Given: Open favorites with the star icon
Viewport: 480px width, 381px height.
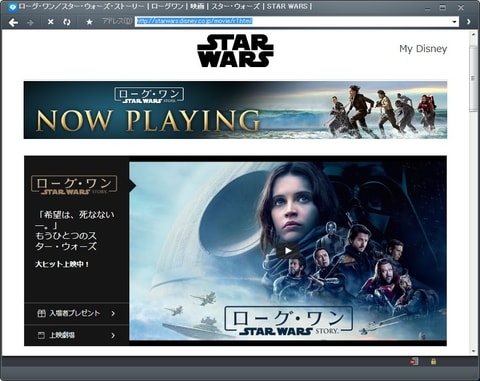Looking at the screenshot, I should (x=89, y=22).
